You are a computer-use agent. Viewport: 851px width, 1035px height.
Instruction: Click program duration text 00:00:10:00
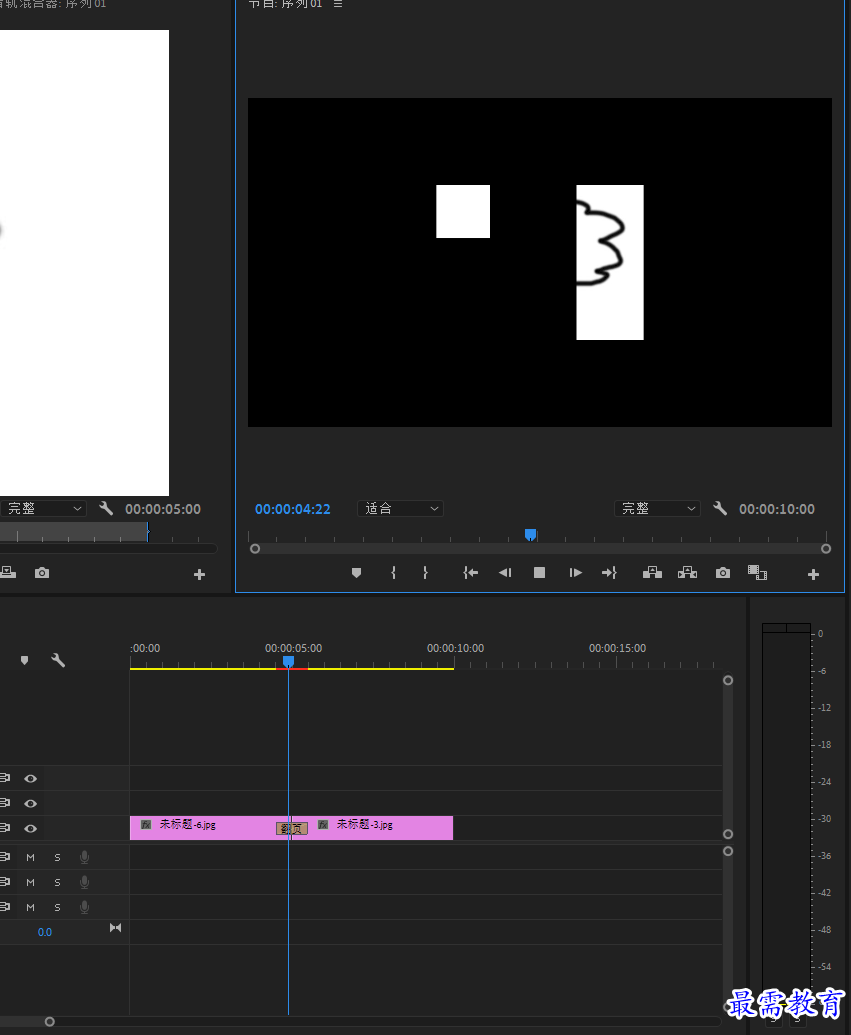777,510
